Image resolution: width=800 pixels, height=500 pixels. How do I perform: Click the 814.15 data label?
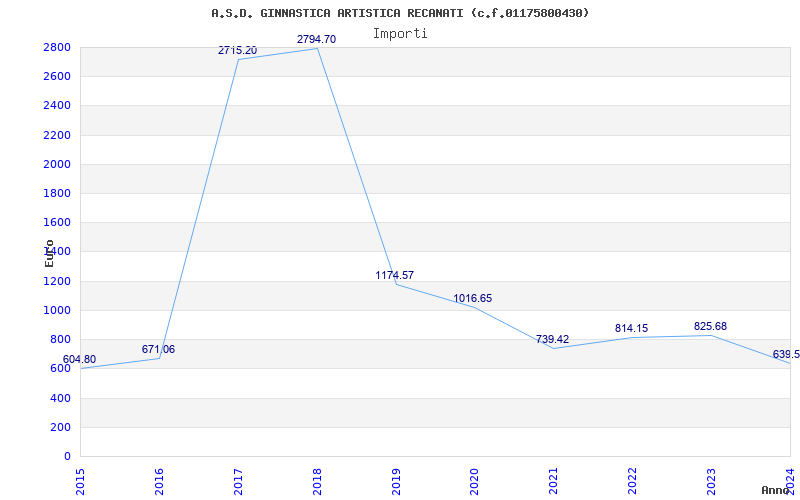click(x=631, y=329)
